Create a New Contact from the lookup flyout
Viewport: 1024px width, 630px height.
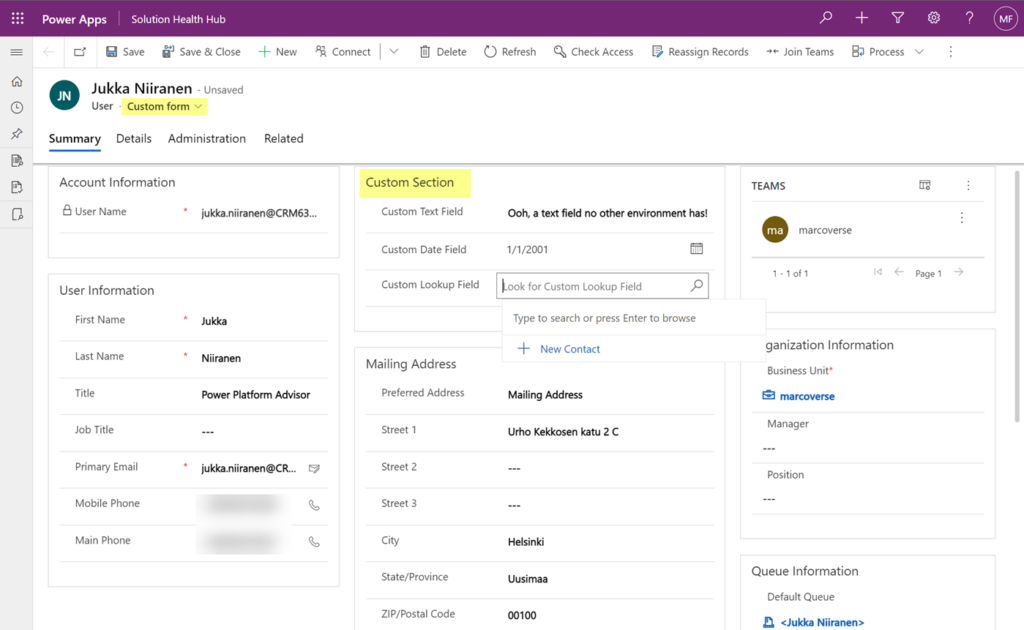coord(561,348)
